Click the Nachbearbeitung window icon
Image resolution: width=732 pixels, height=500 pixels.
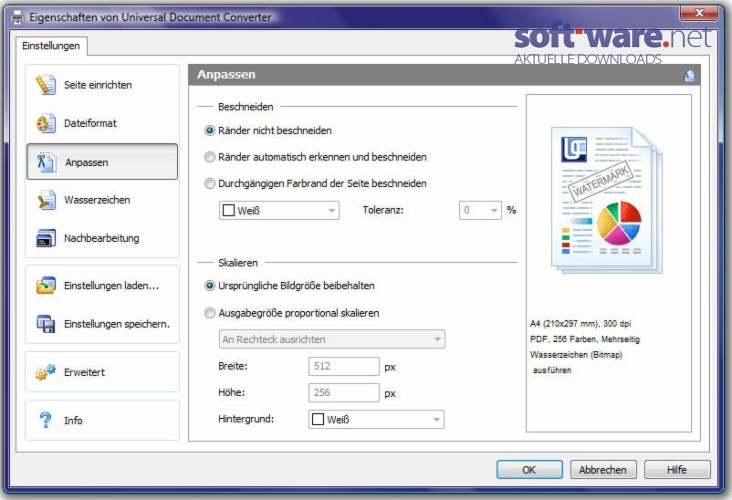point(46,238)
